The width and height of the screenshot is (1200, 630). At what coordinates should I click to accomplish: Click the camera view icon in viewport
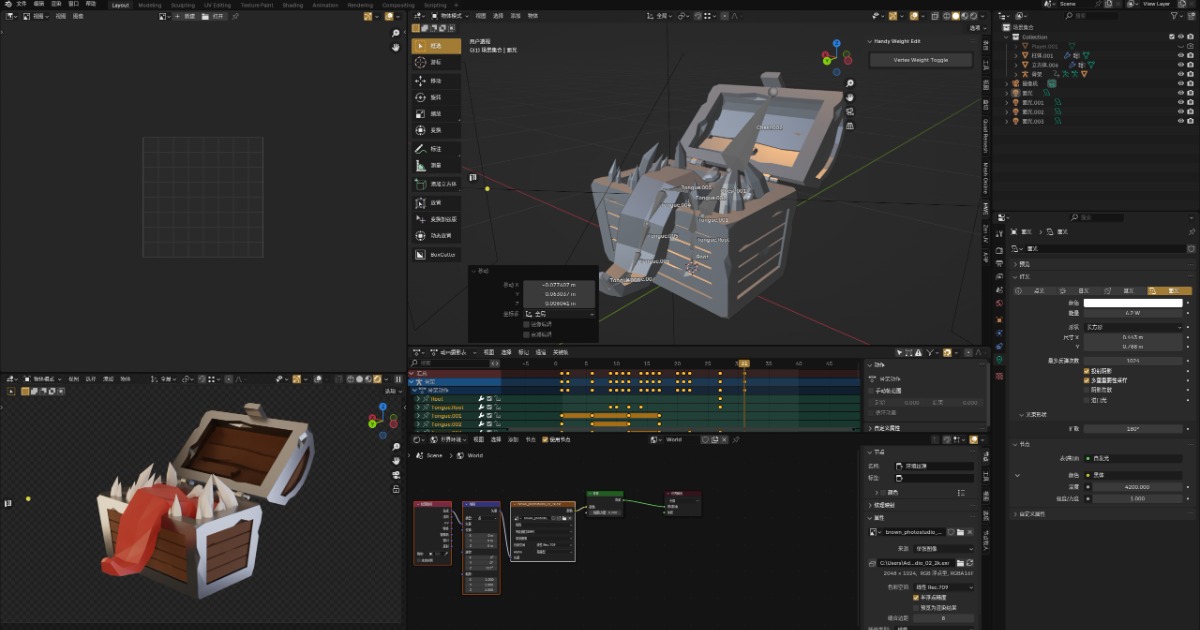(849, 112)
